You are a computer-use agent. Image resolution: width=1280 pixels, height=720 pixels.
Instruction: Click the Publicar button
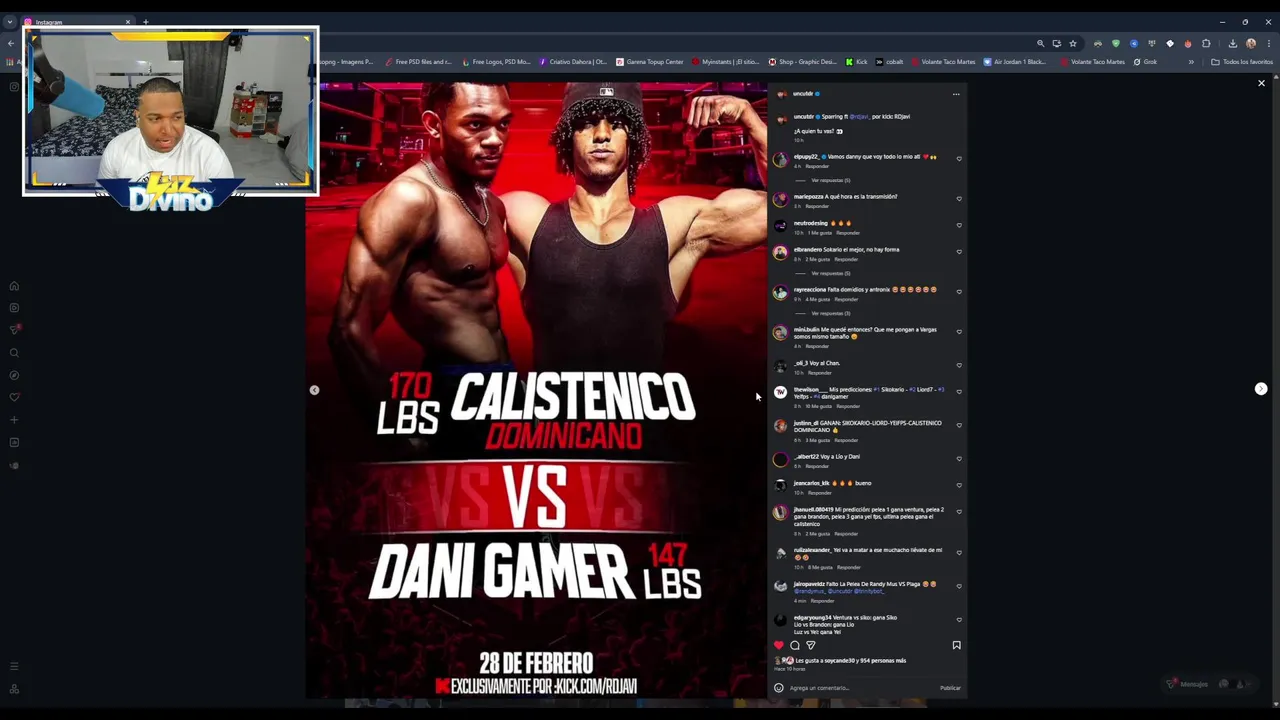pyautogui.click(x=950, y=688)
